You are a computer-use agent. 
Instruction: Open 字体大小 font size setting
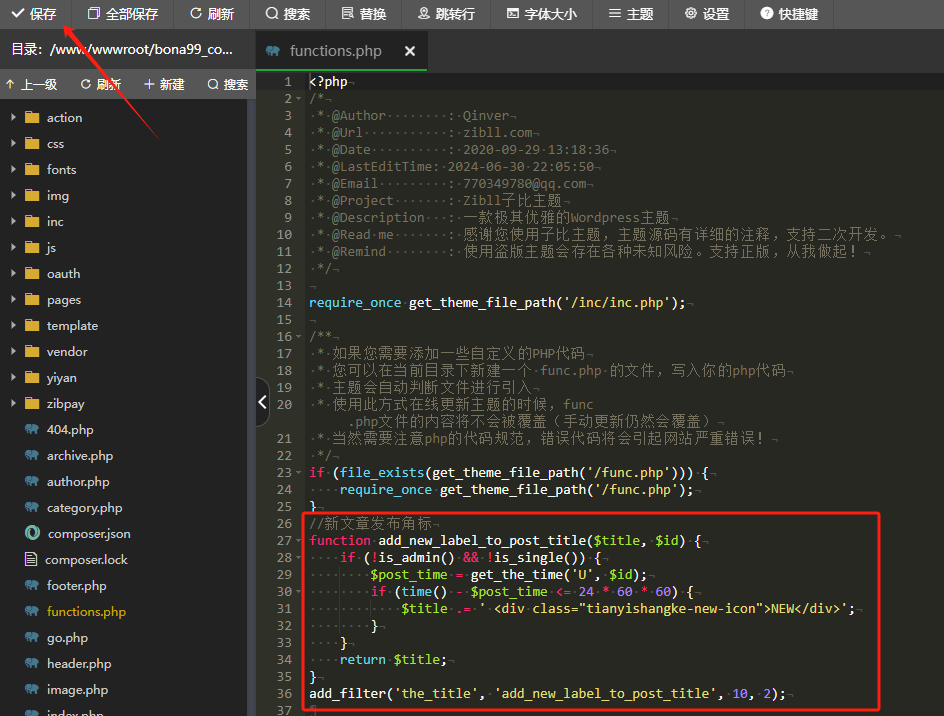[x=540, y=14]
